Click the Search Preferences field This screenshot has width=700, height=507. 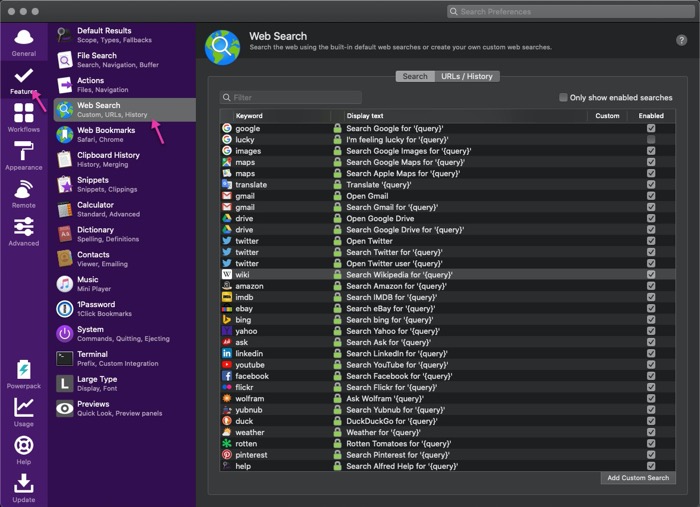[x=571, y=12]
